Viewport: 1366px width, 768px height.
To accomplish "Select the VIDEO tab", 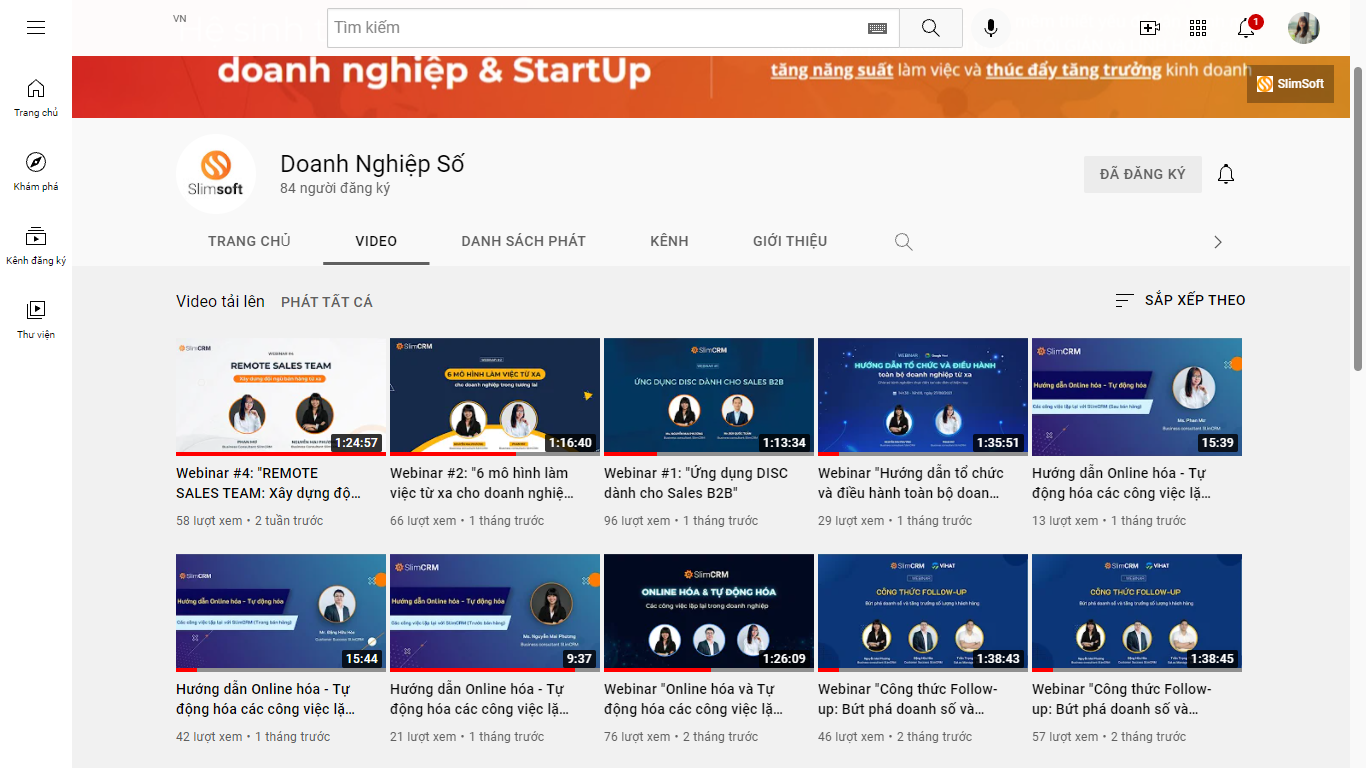I will pyautogui.click(x=376, y=241).
